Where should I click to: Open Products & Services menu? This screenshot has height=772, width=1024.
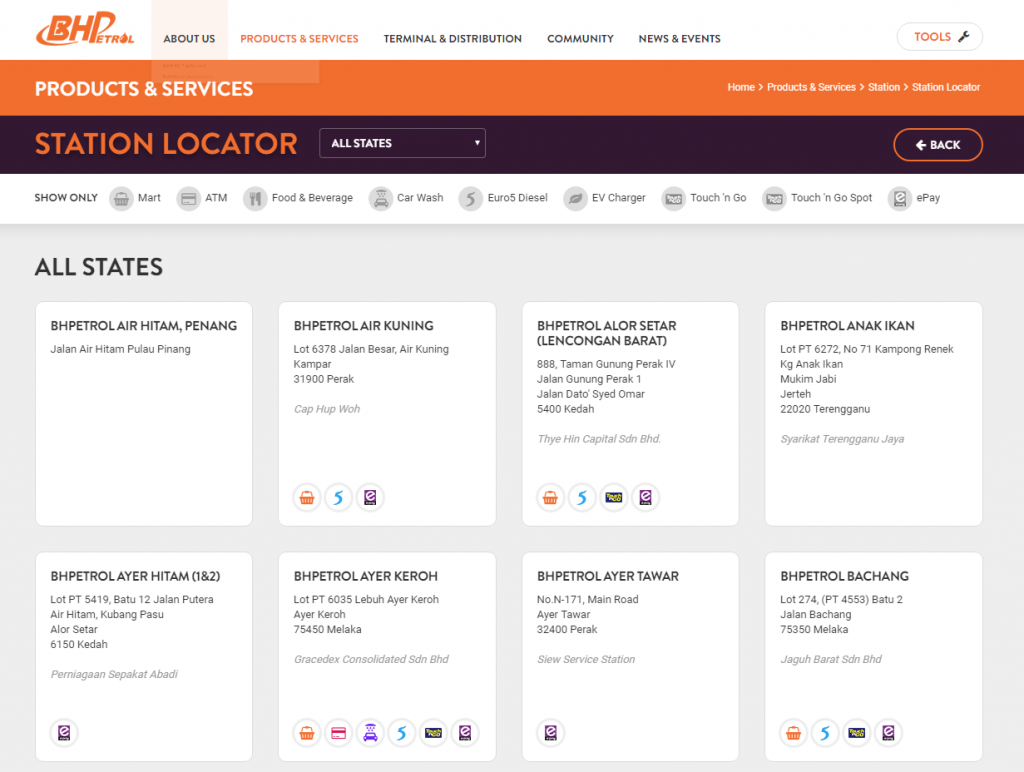pyautogui.click(x=299, y=39)
